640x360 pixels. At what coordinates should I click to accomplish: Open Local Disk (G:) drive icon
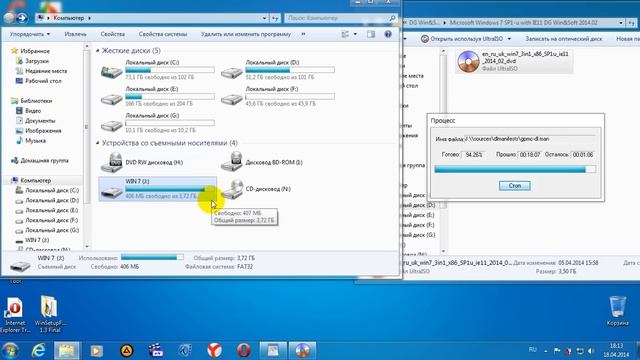(111, 125)
